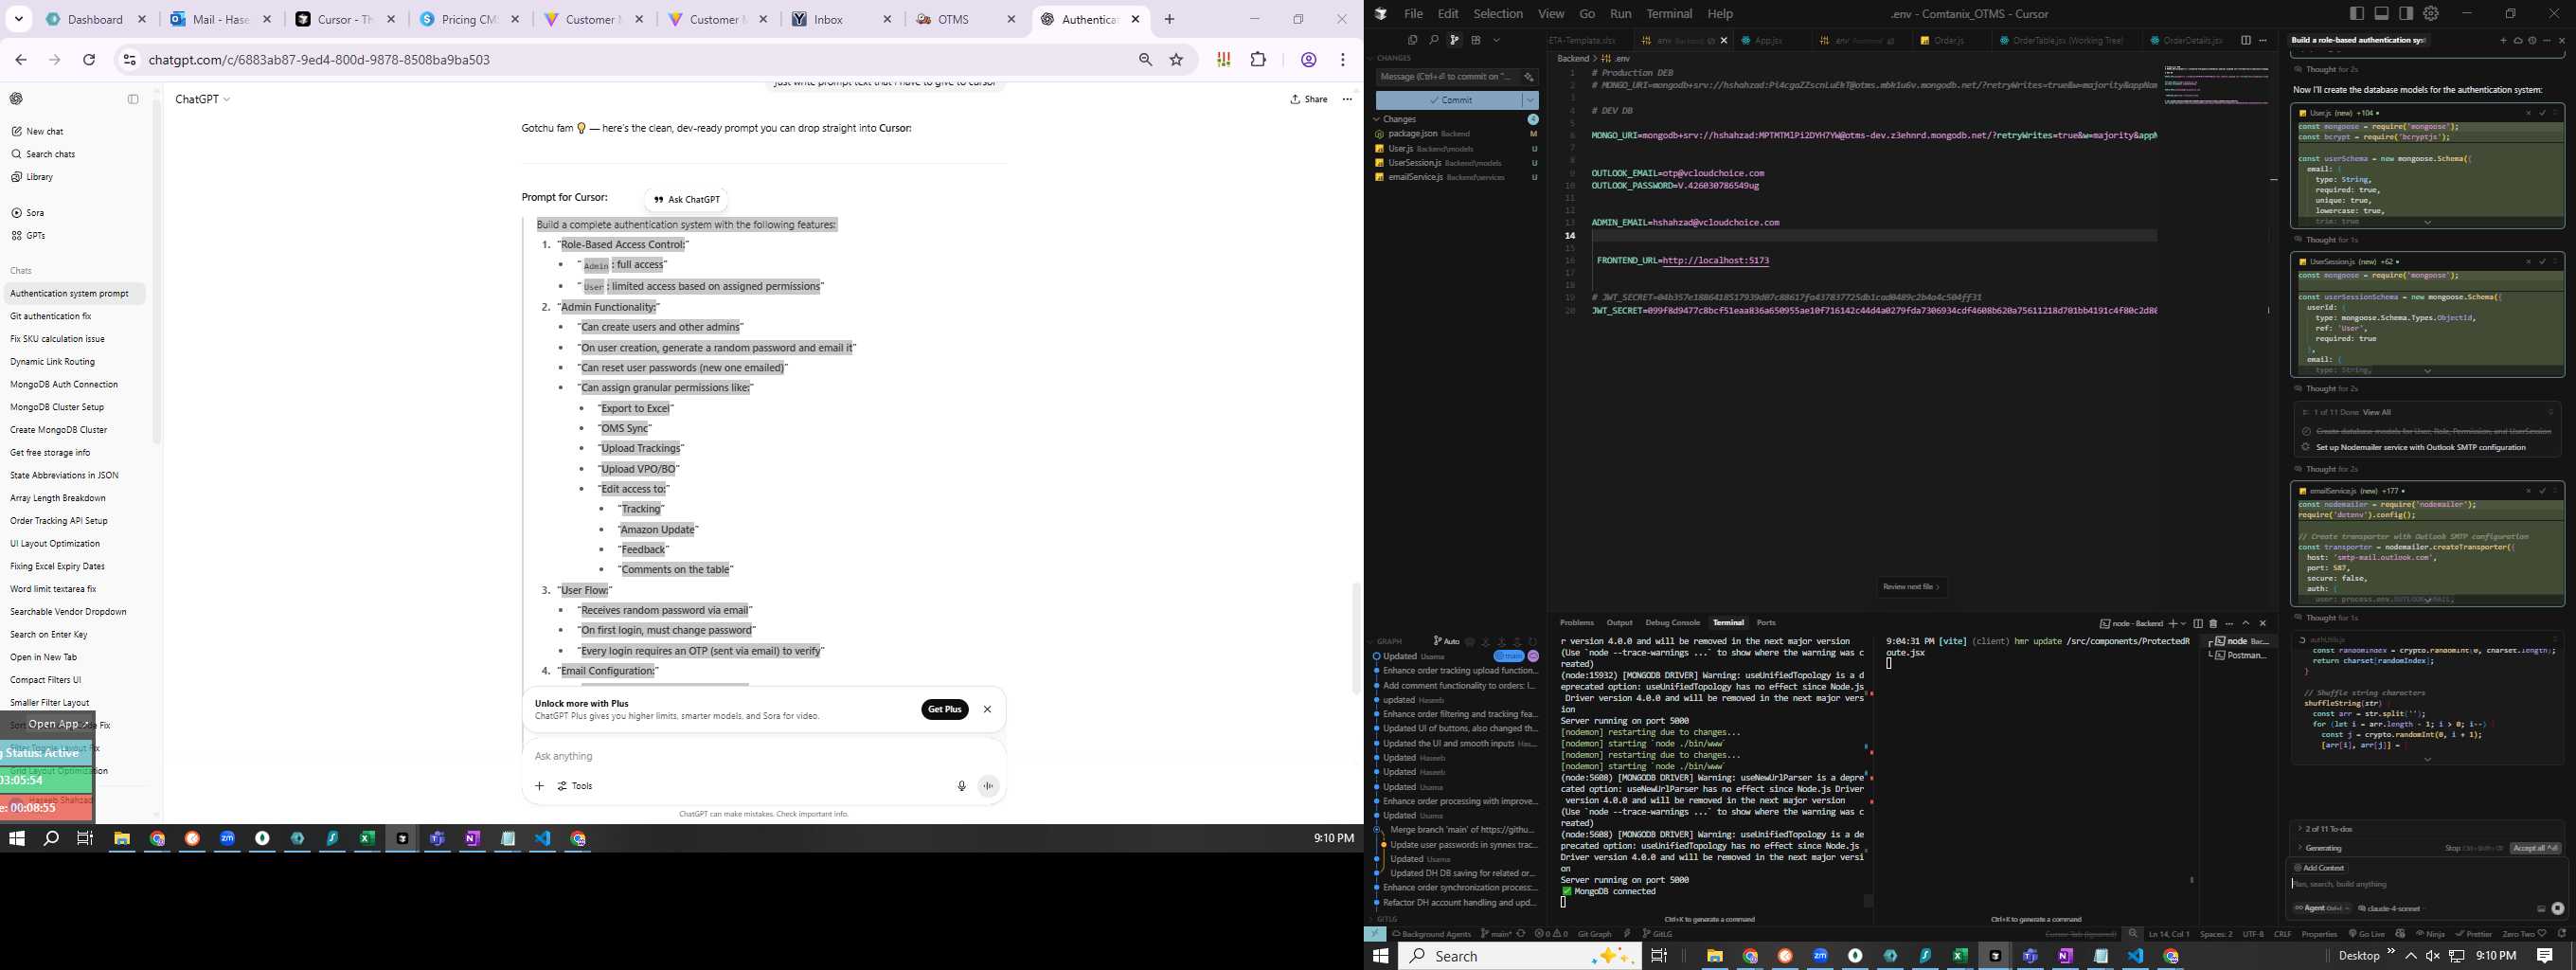
Task: Open the ChatGPT model selector dropdown
Action: pos(203,99)
